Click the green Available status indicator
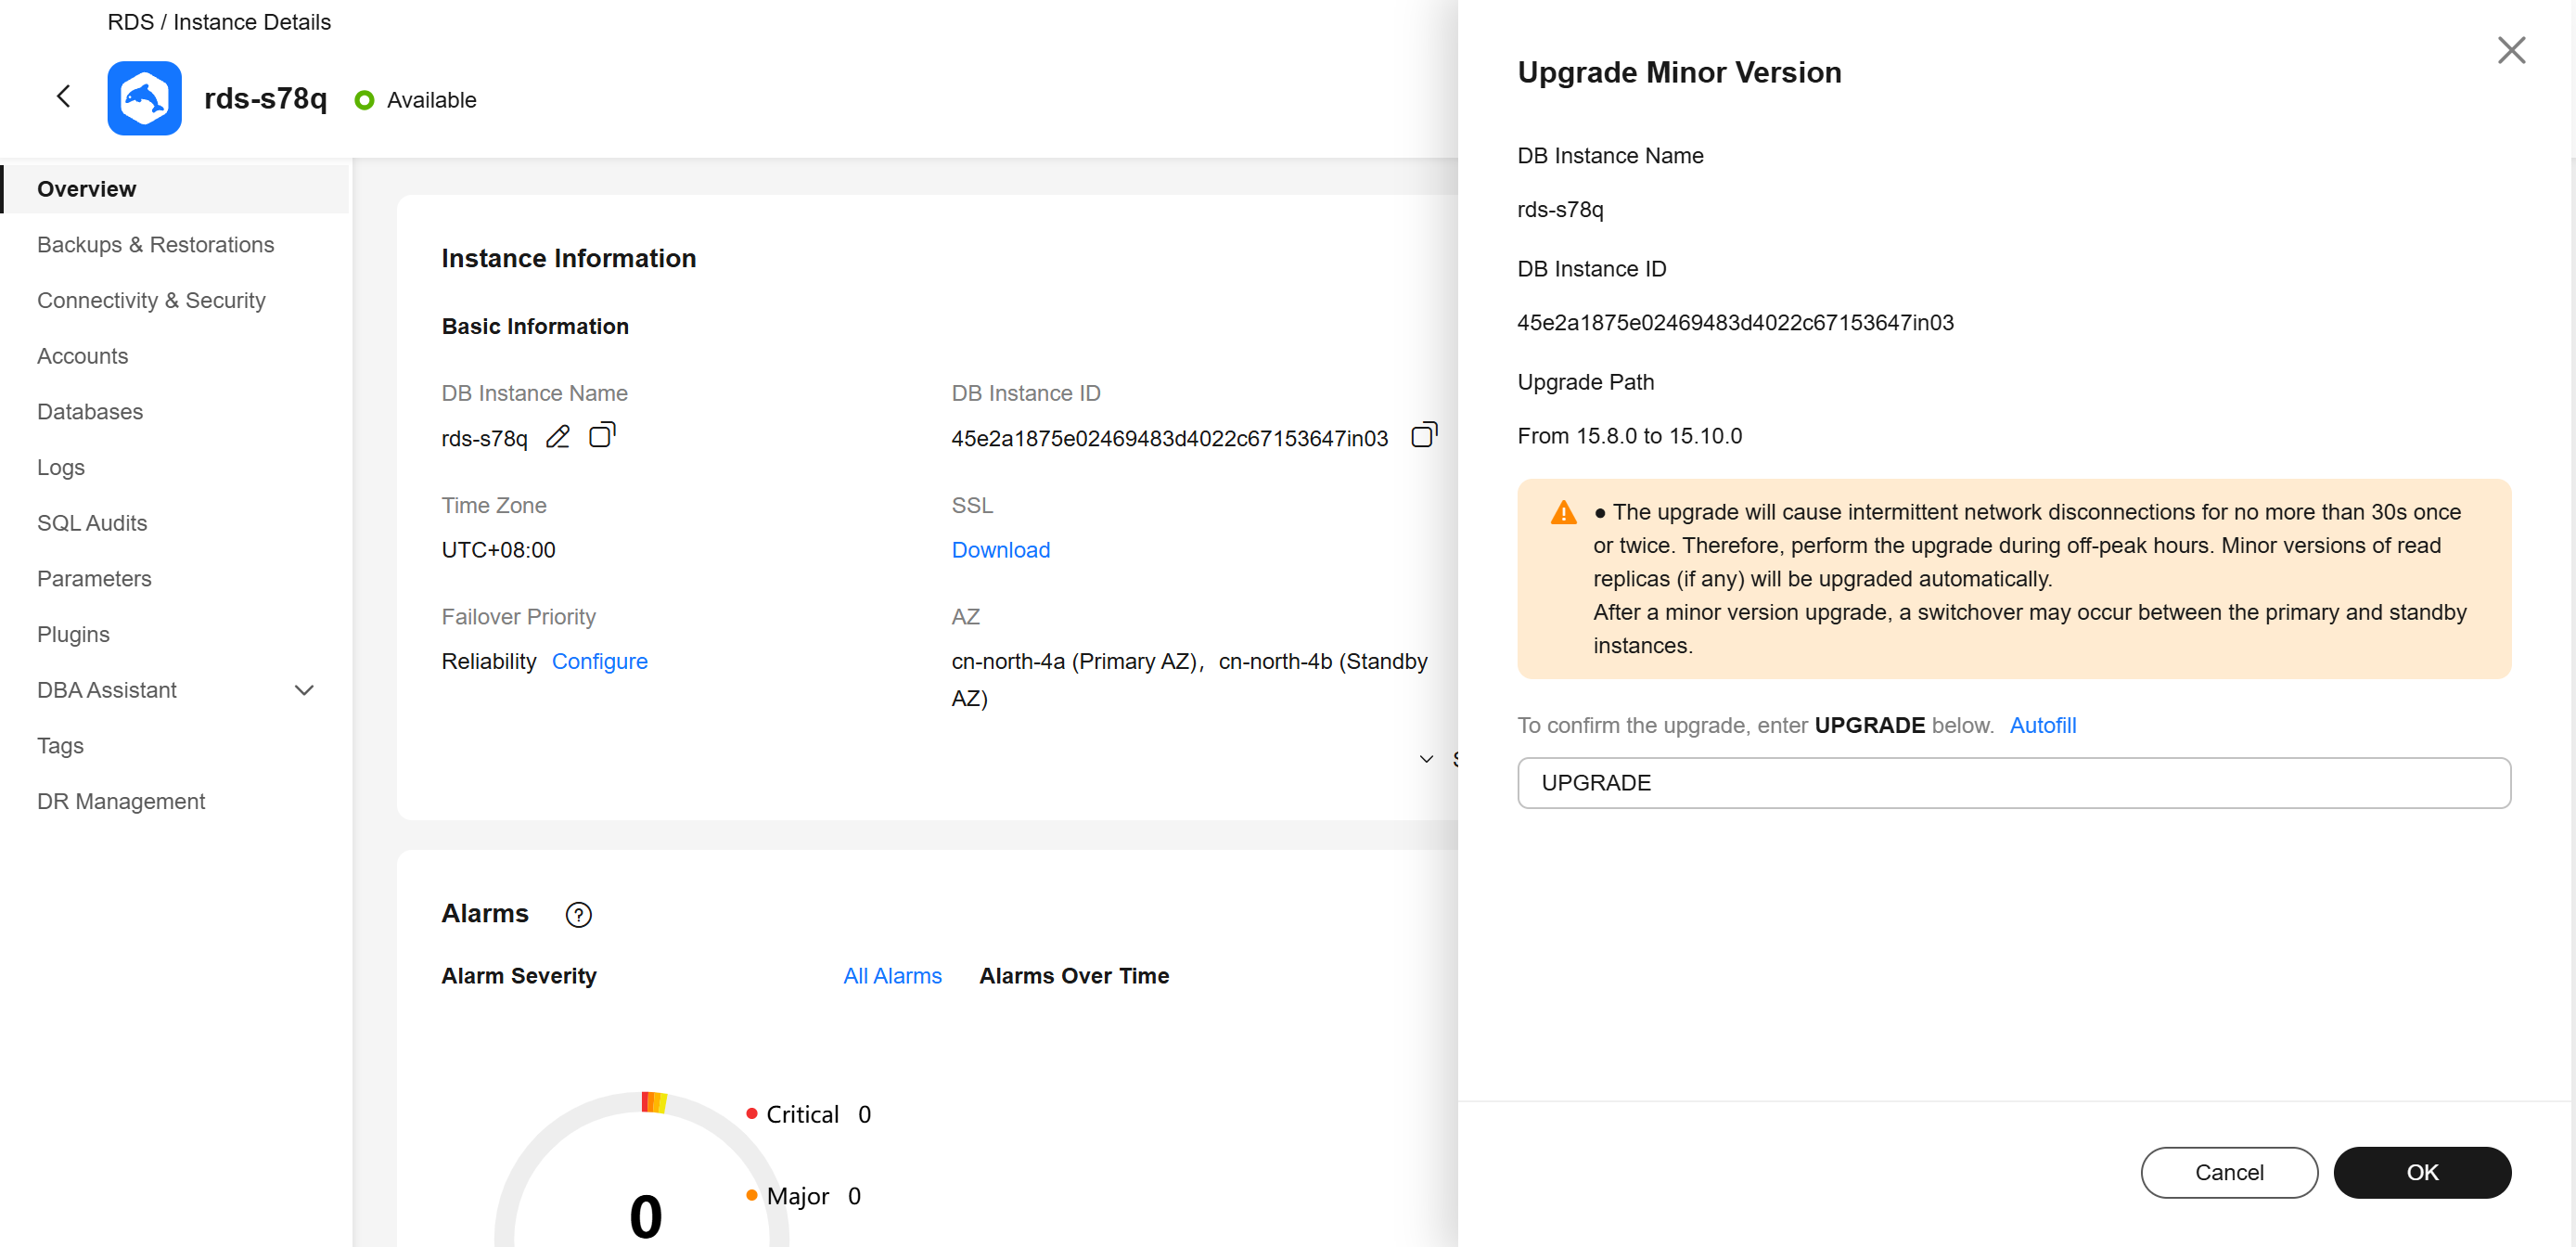The width and height of the screenshot is (2576, 1247). point(364,100)
